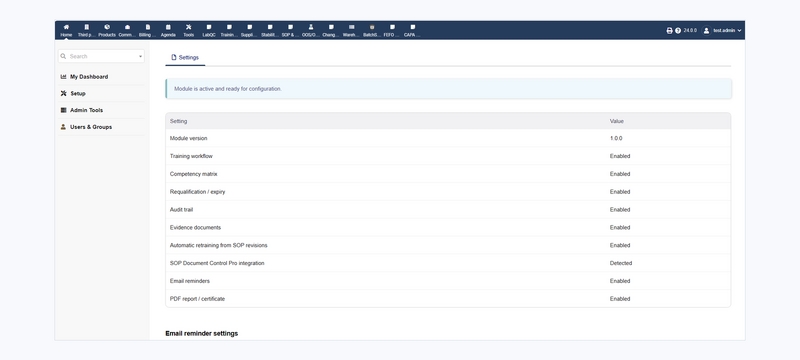Viewport: 800px width, 360px height.
Task: Open the Supplier module in top bar
Action: click(249, 30)
